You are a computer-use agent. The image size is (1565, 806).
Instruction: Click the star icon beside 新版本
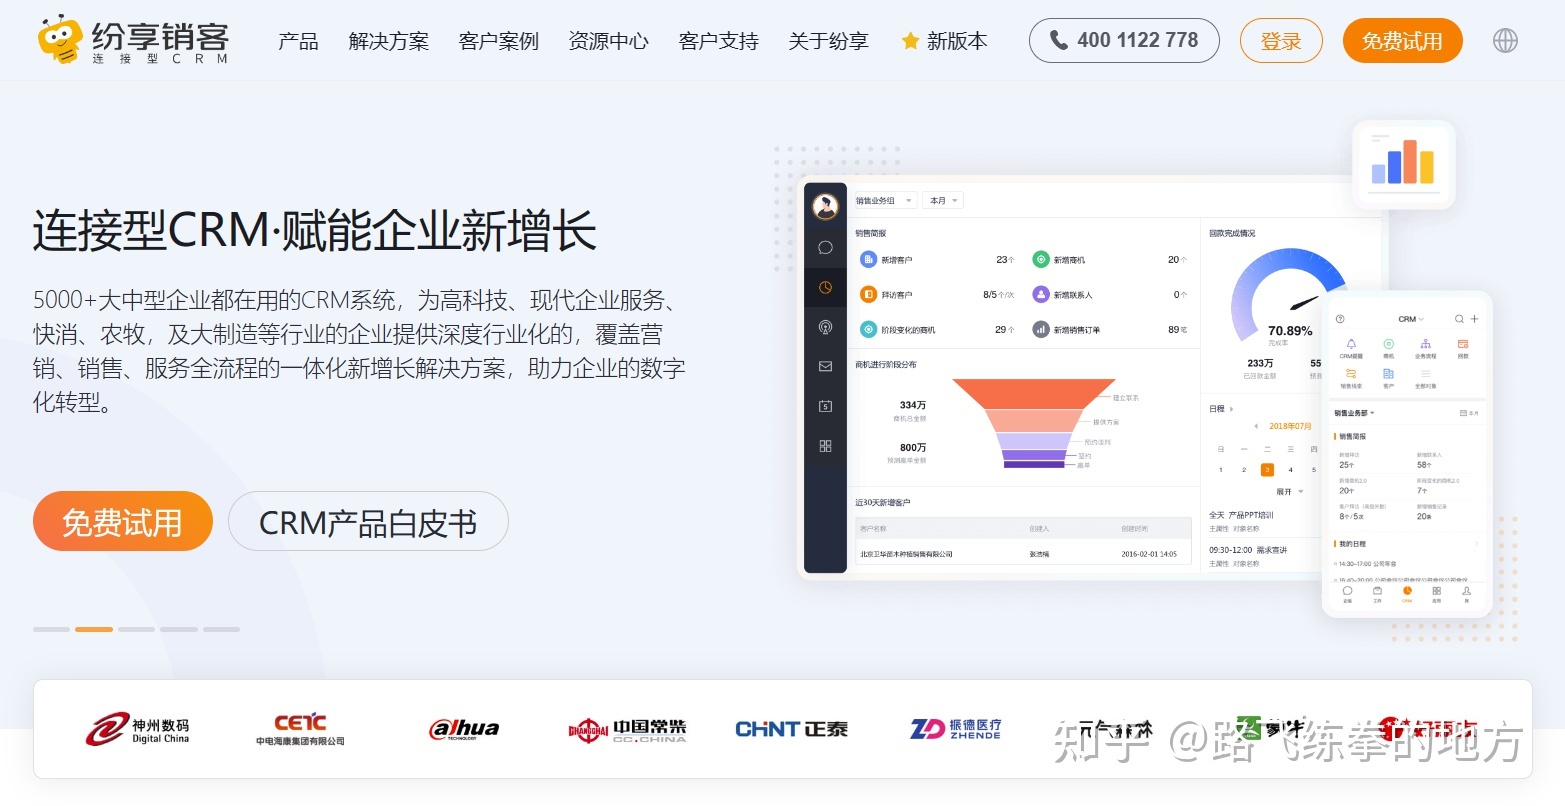tap(910, 41)
